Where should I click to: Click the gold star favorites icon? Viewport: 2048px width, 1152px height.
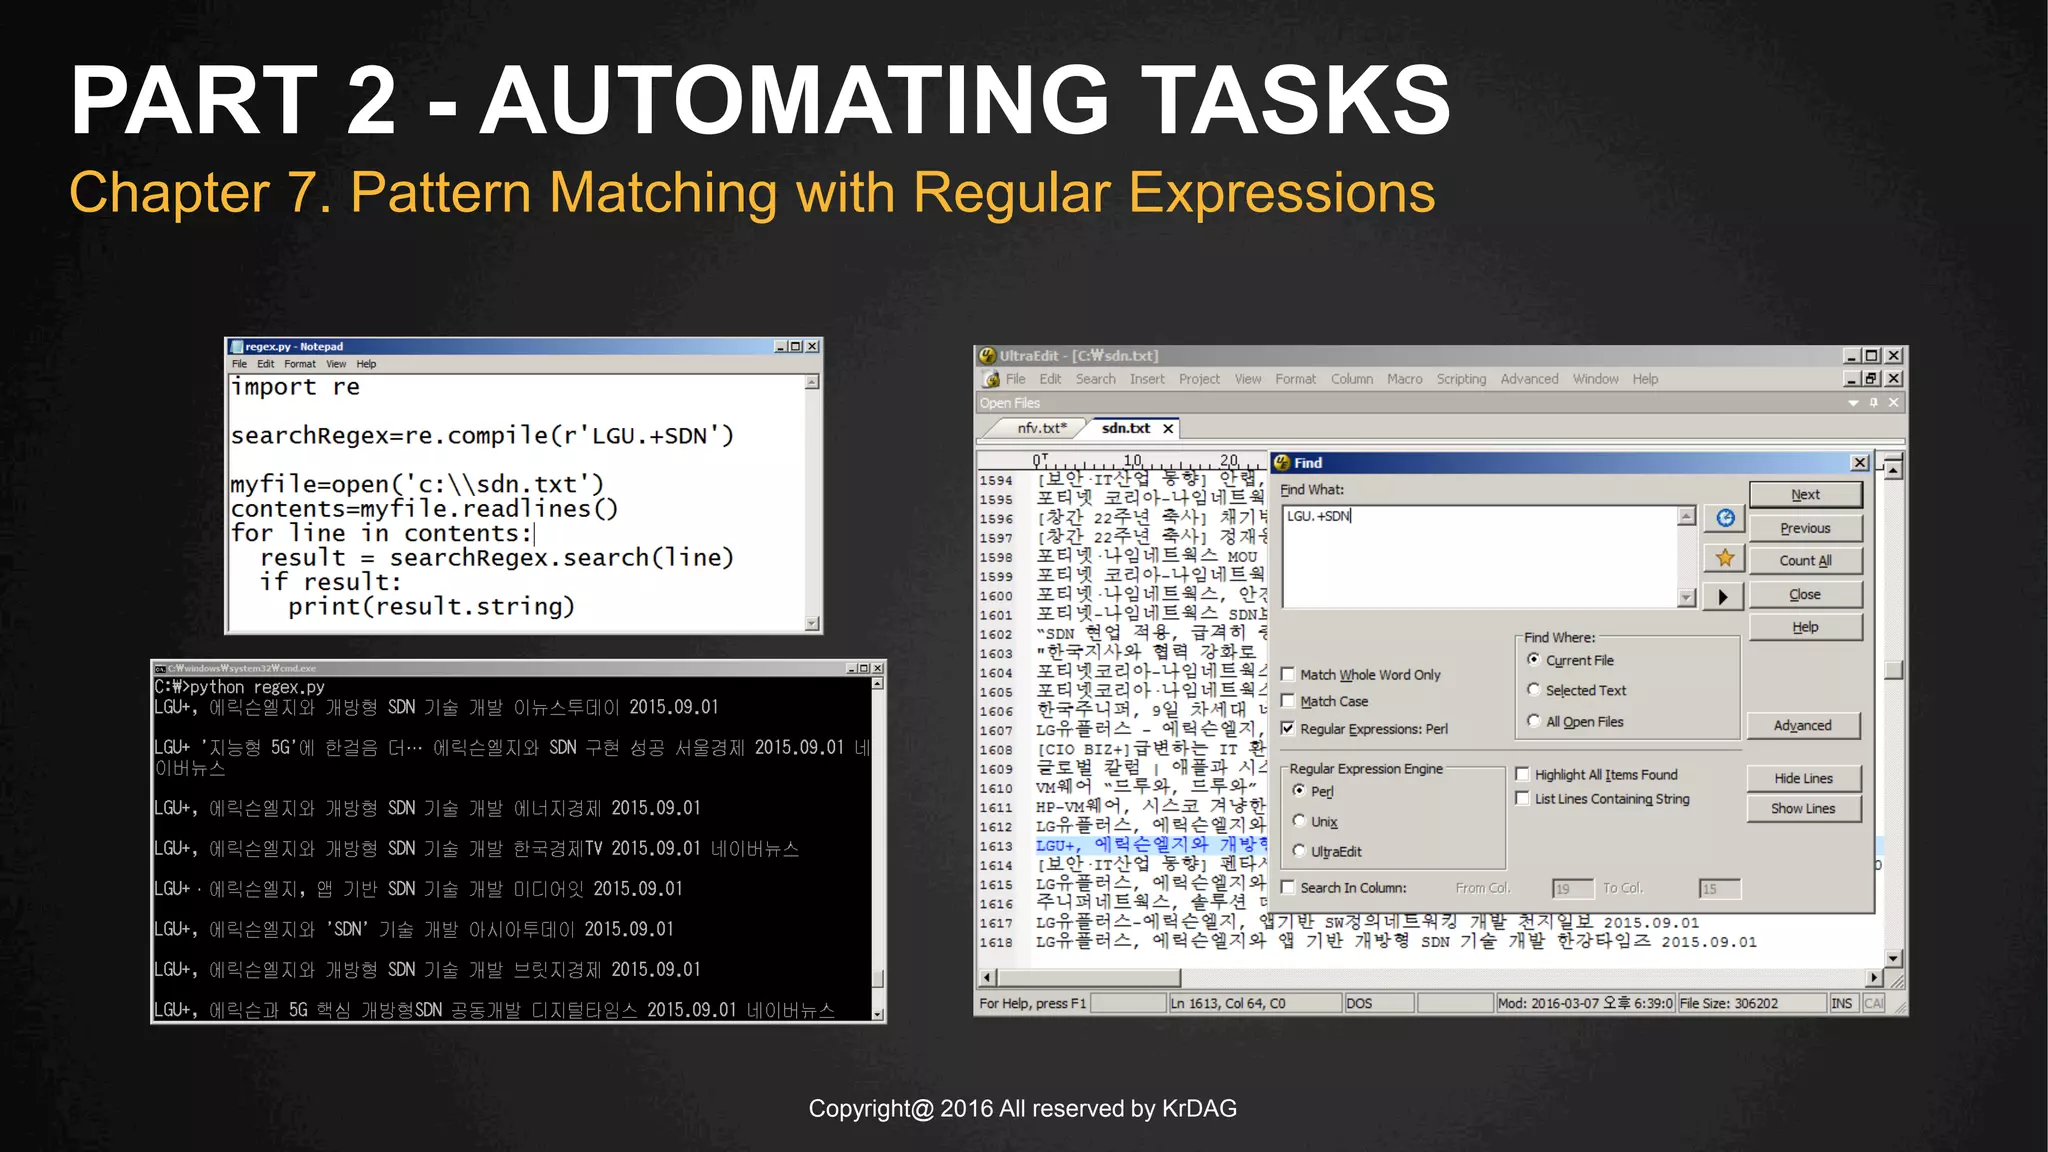(x=1725, y=558)
